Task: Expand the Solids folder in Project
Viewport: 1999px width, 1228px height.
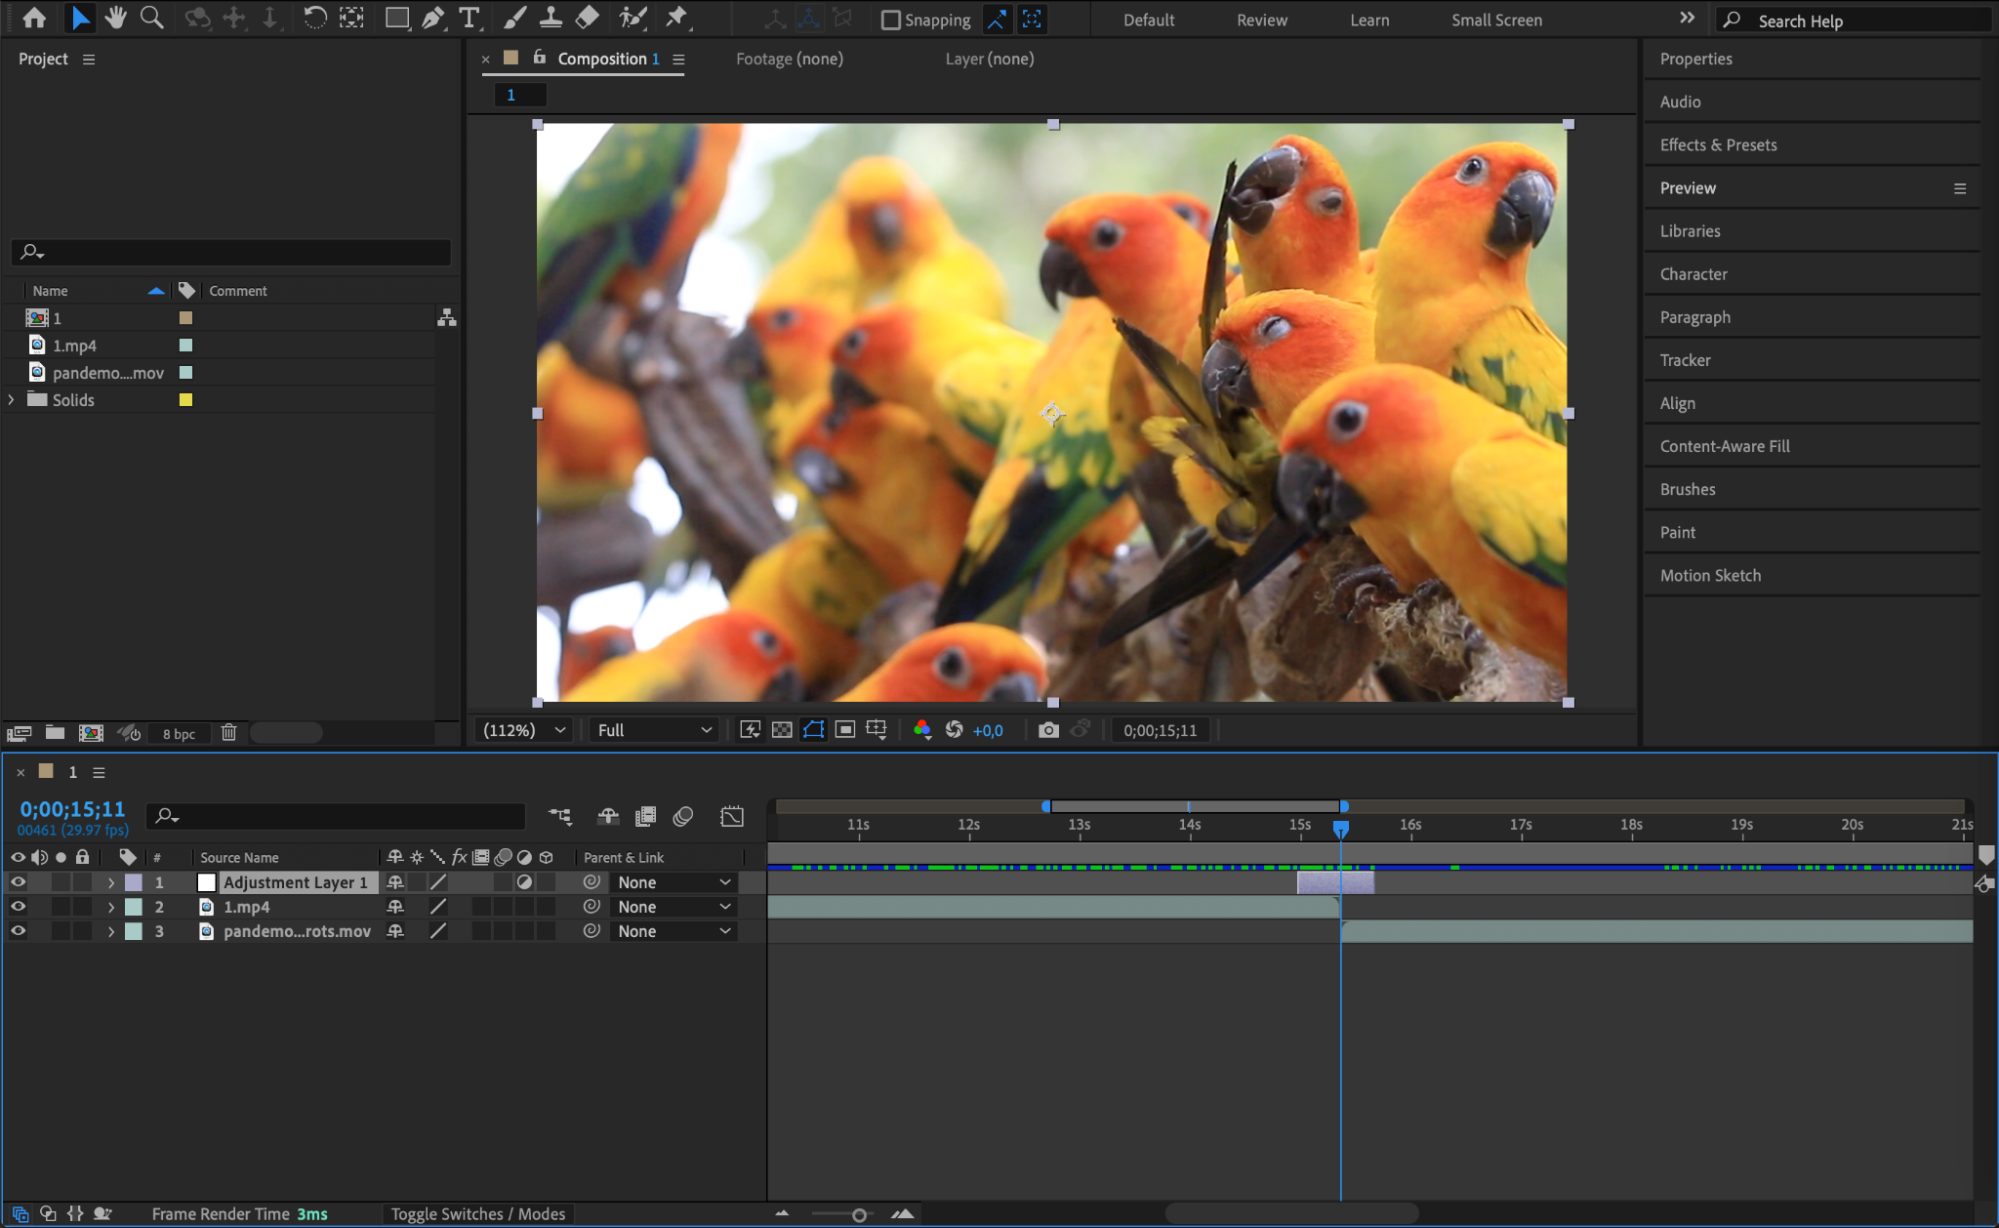Action: (11, 400)
